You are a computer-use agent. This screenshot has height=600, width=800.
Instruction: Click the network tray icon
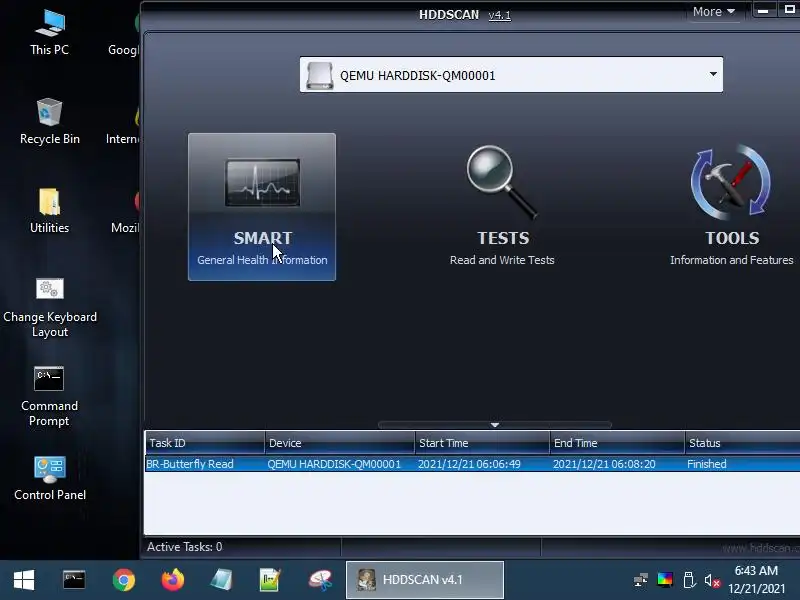coord(641,580)
